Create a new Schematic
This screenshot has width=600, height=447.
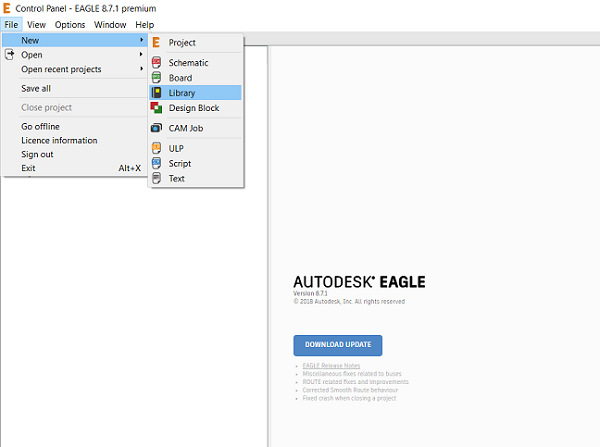(x=196, y=63)
